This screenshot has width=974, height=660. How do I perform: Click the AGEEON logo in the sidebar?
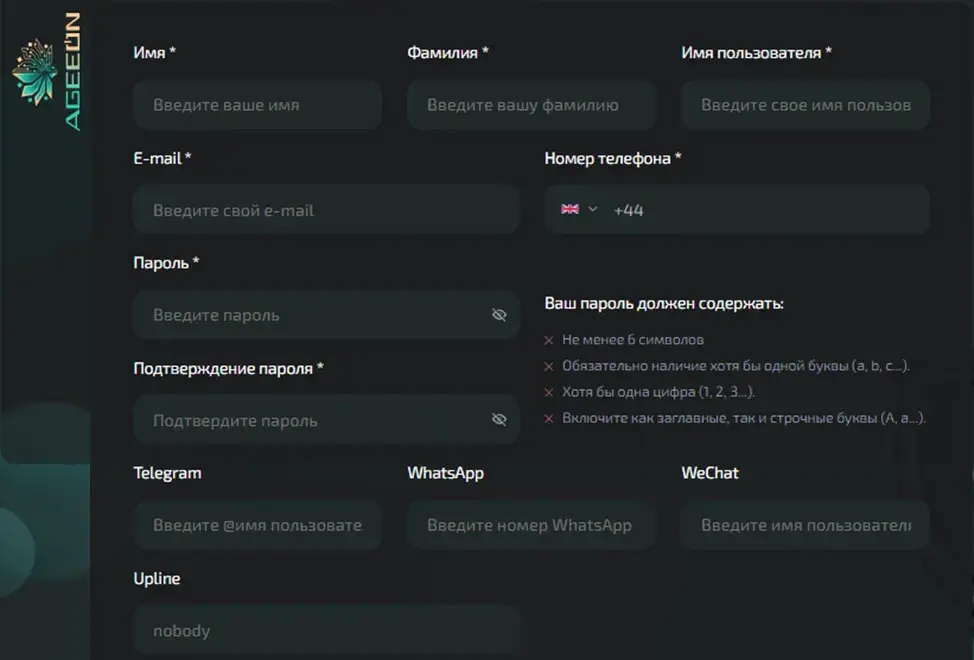pyautogui.click(x=47, y=72)
